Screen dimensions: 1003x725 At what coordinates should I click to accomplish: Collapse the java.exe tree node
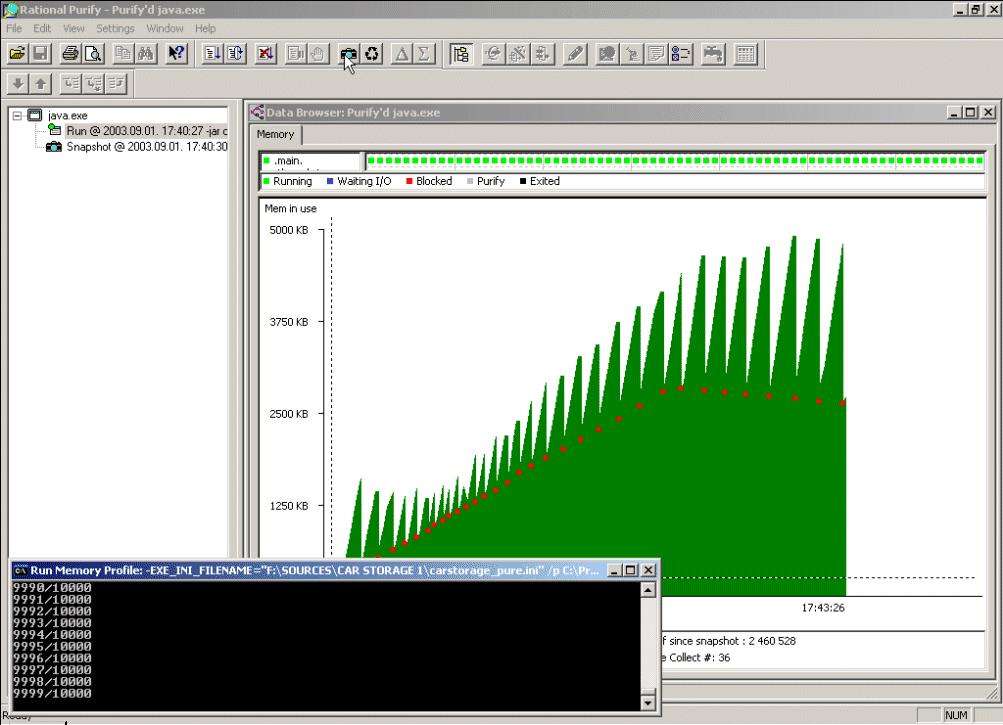pos(17,116)
